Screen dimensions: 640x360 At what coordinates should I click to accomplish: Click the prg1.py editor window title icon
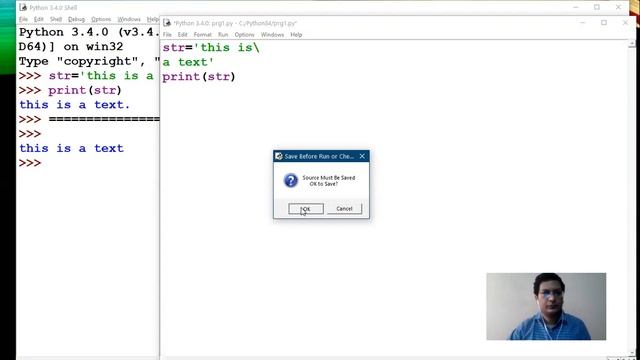[x=167, y=23]
